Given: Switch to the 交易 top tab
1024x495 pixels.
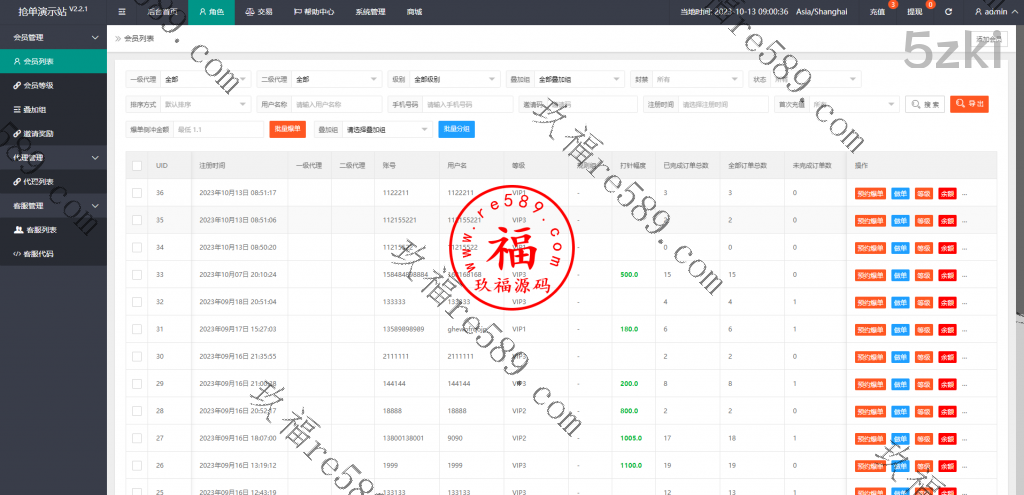Looking at the screenshot, I should pyautogui.click(x=259, y=12).
